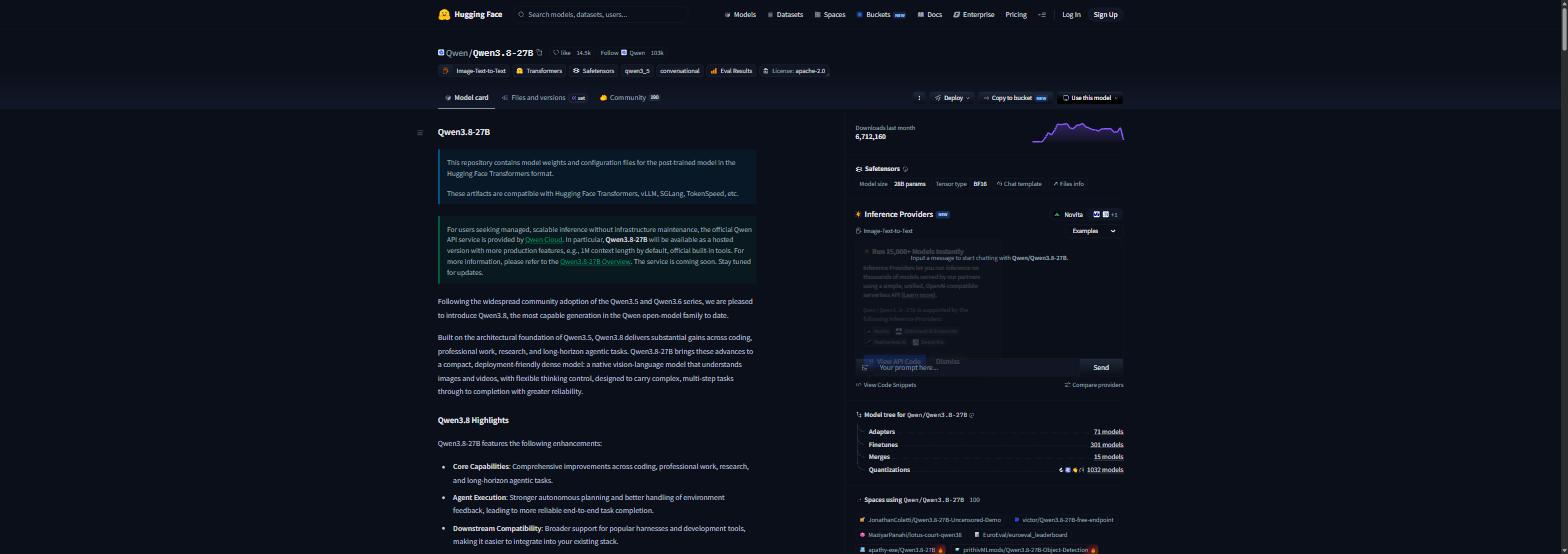Open the License apache-2.0 tag
Screen dimensions: 1568x554
[x=794, y=71]
